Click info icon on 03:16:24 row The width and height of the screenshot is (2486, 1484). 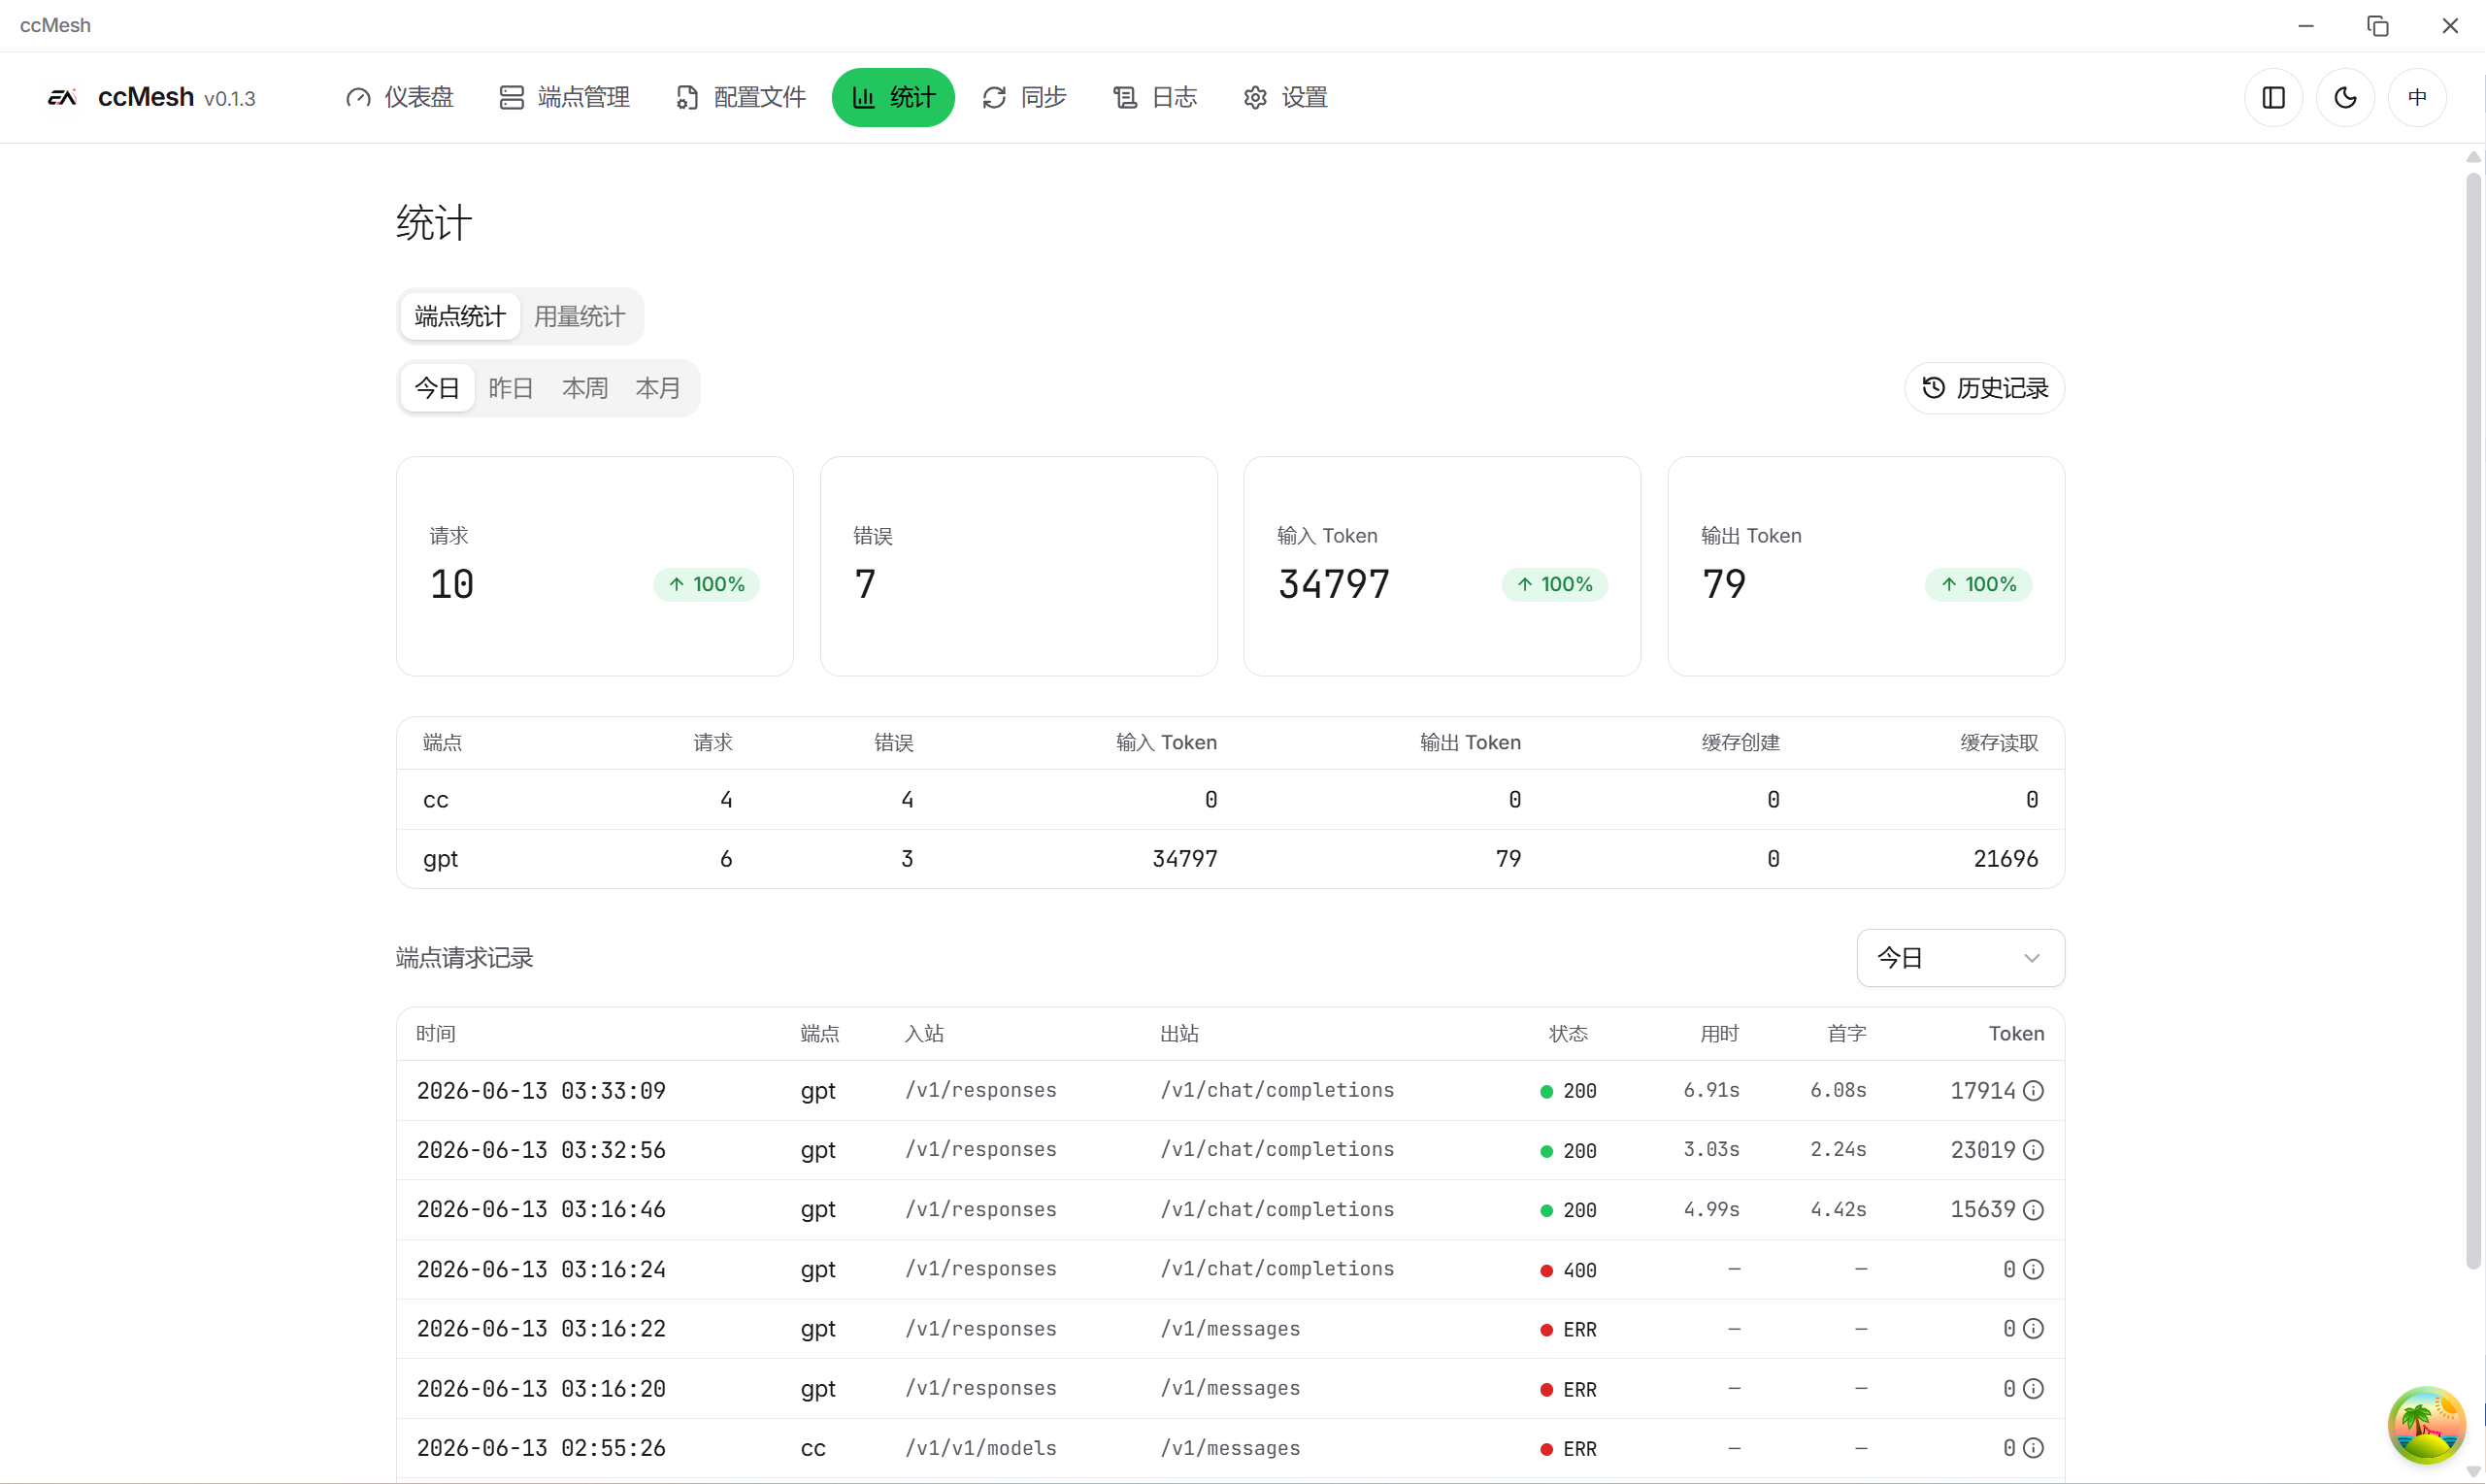point(2033,1270)
